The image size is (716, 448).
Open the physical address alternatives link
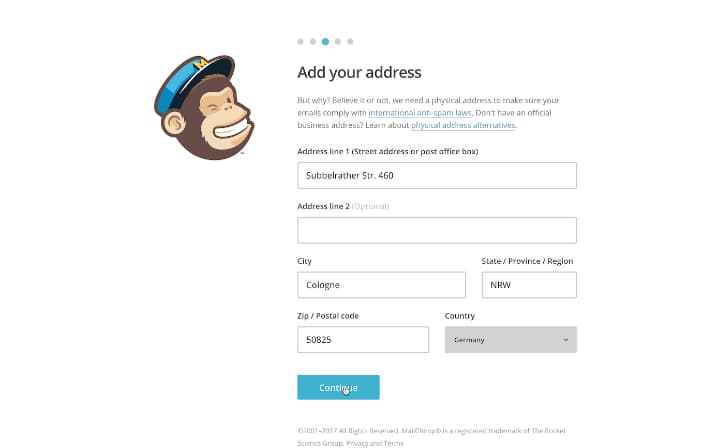(463, 125)
